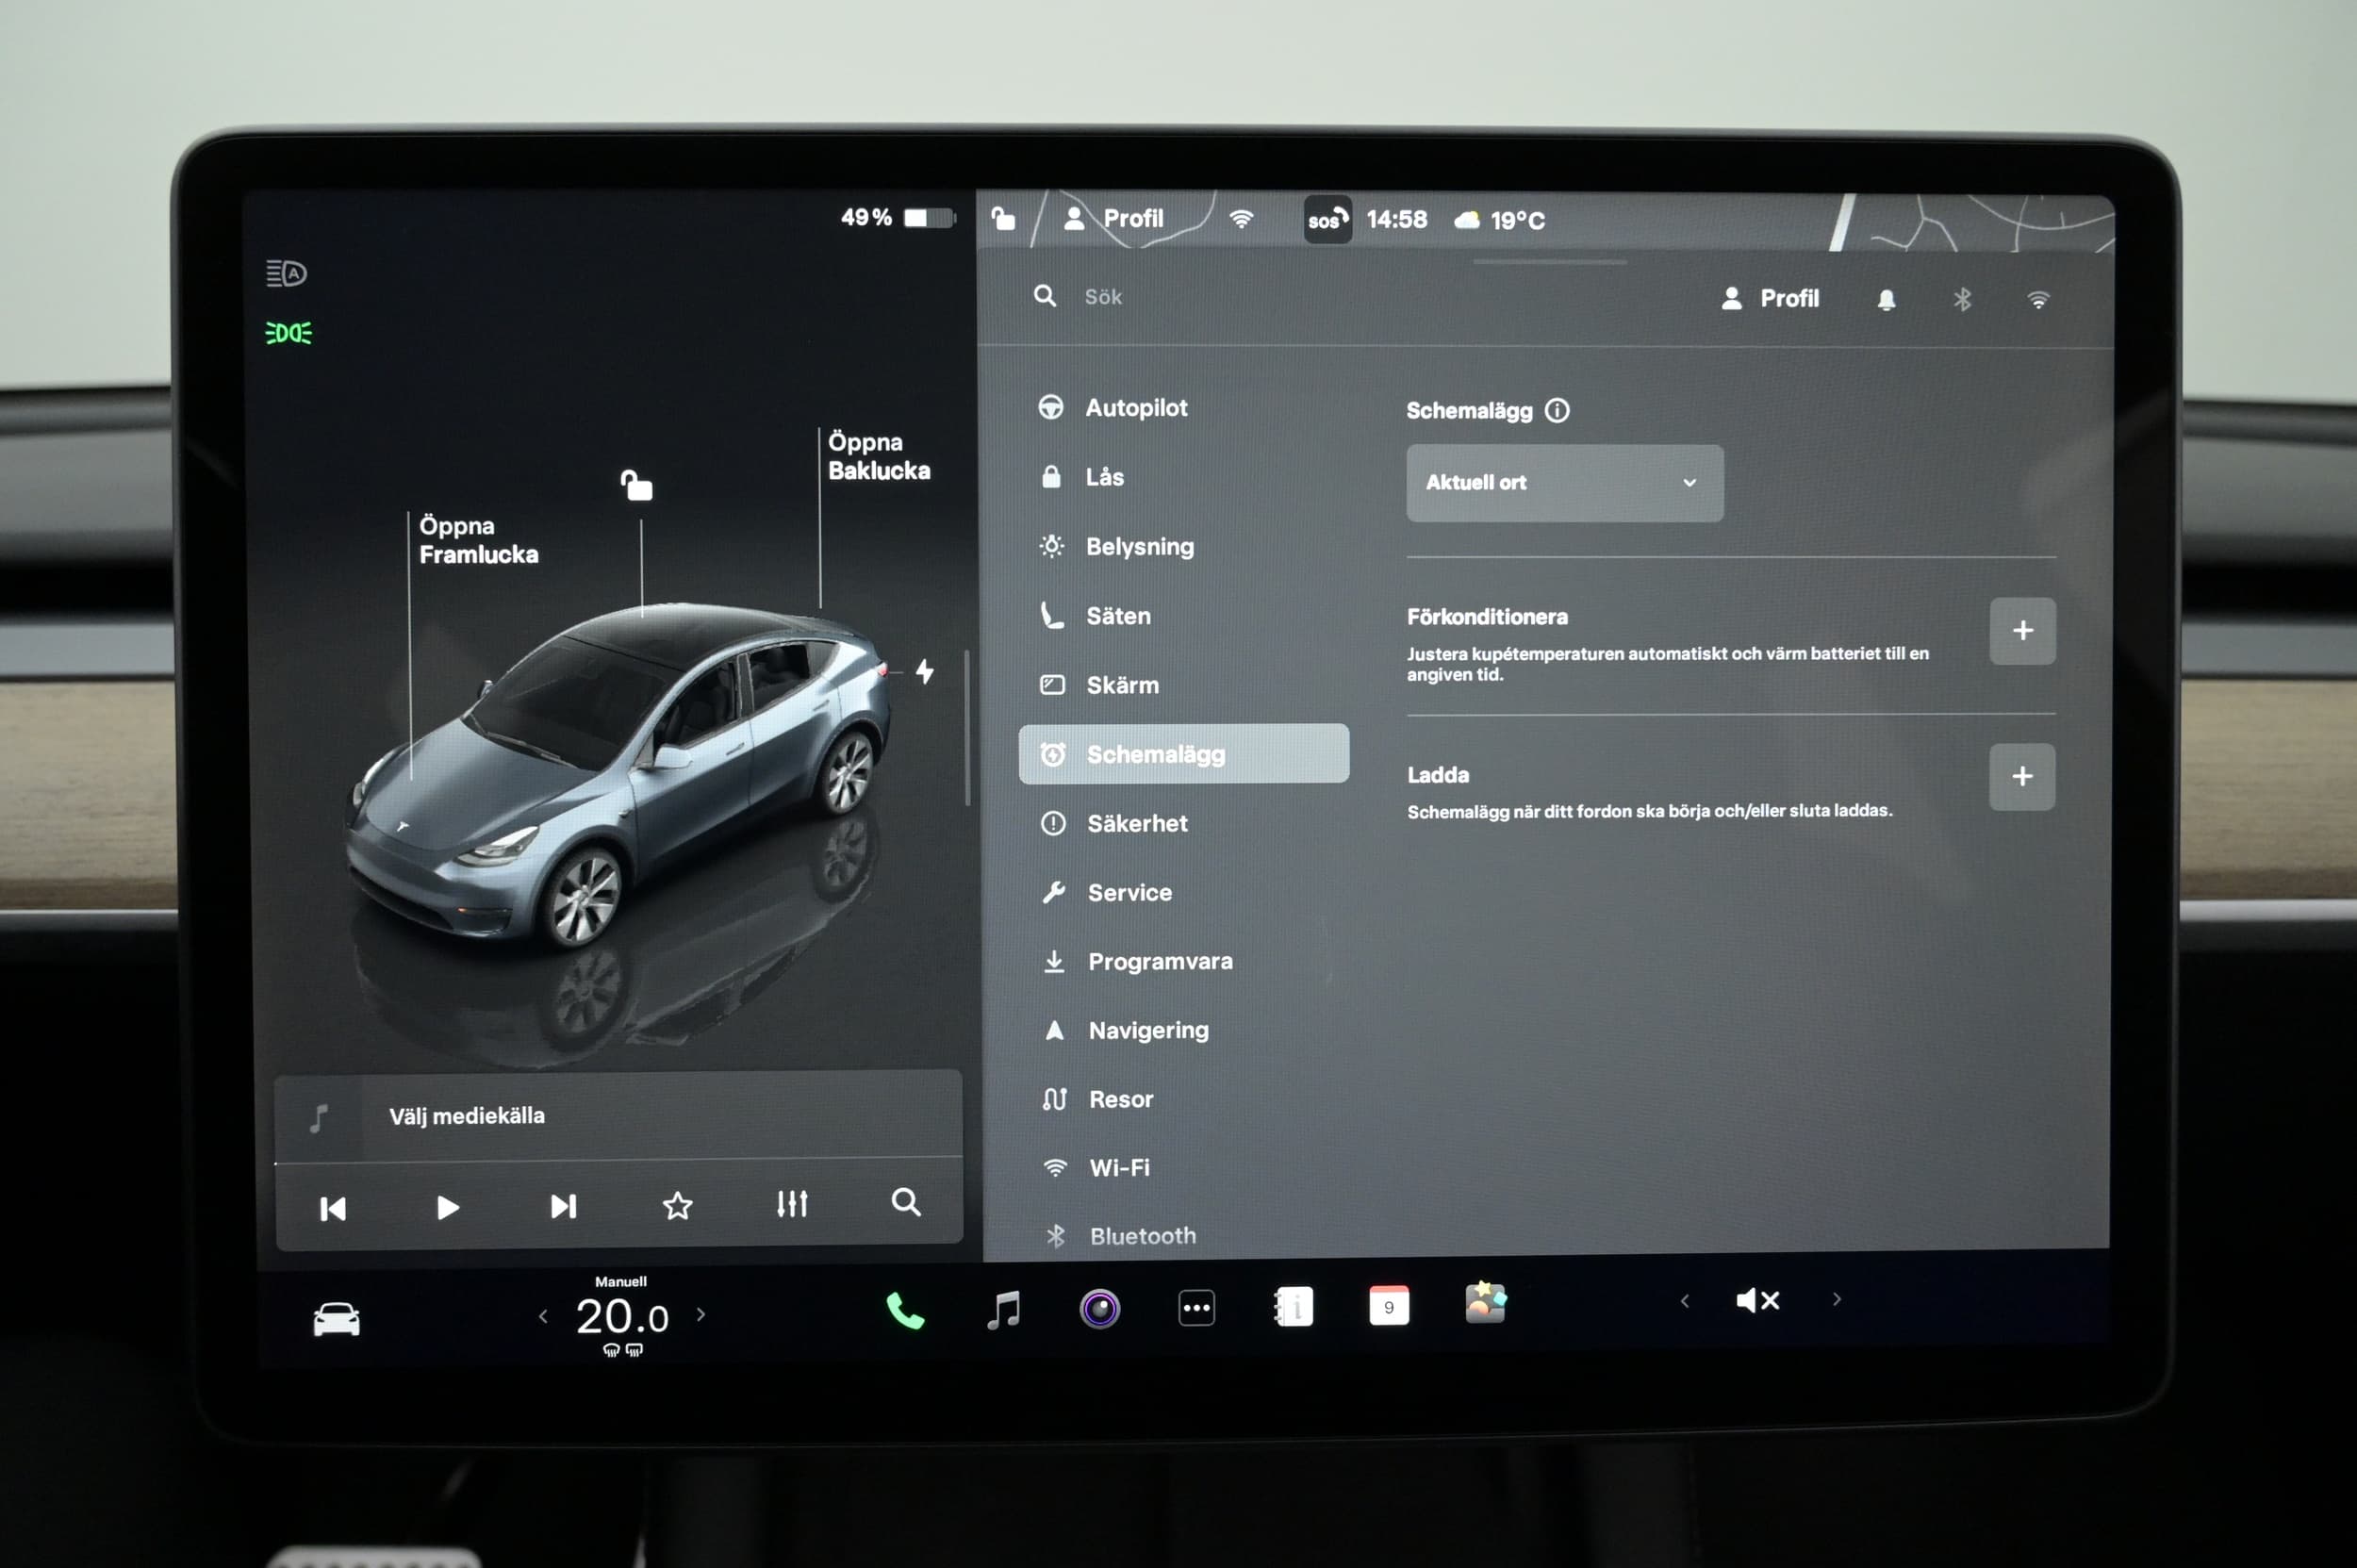Increase temperature with right chevron

coord(701,1315)
